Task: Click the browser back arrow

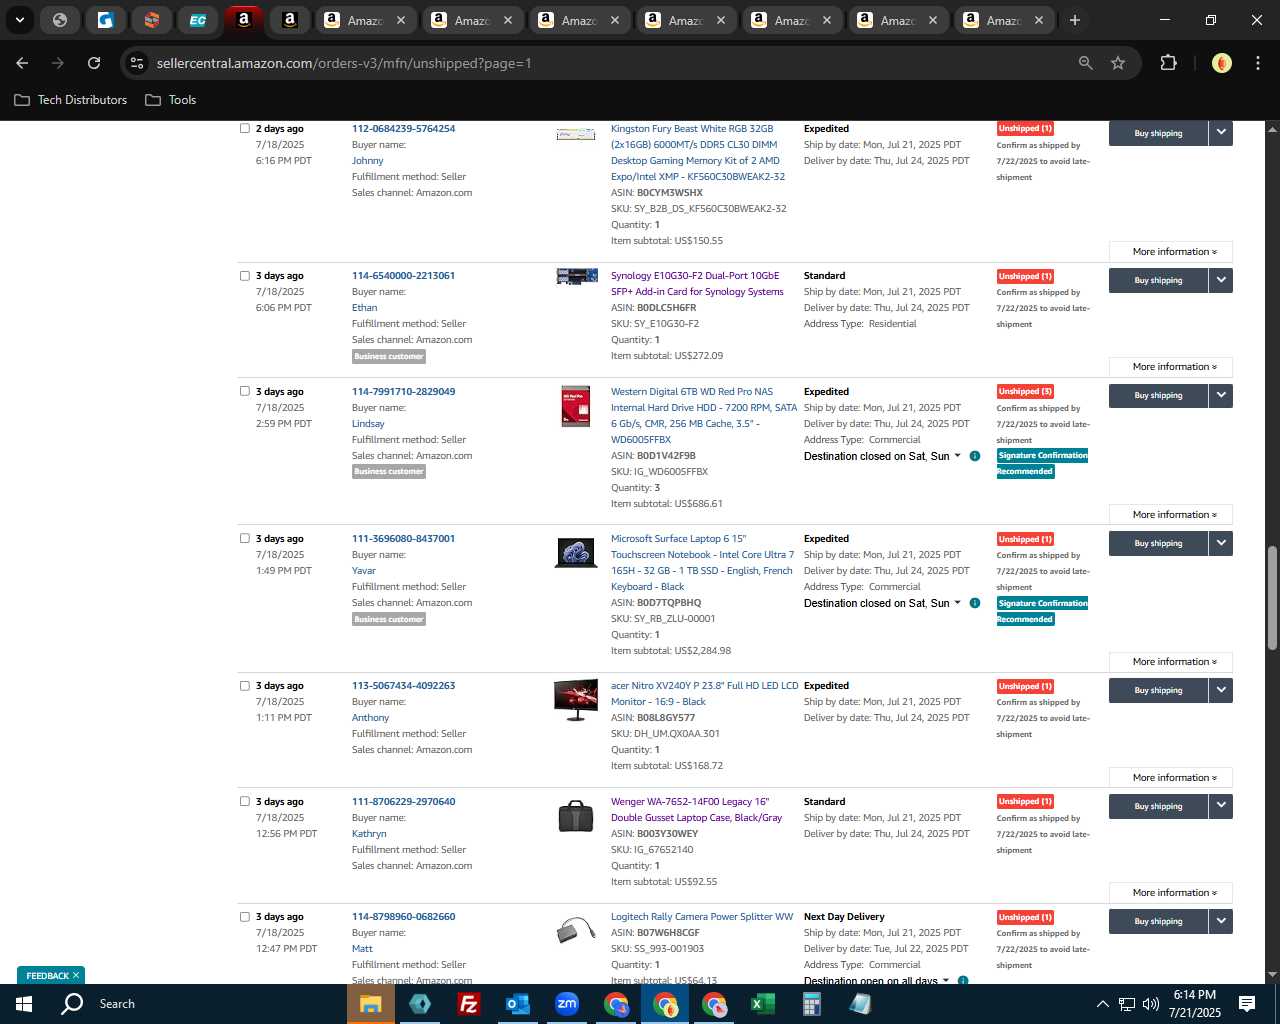Action: pyautogui.click(x=22, y=63)
